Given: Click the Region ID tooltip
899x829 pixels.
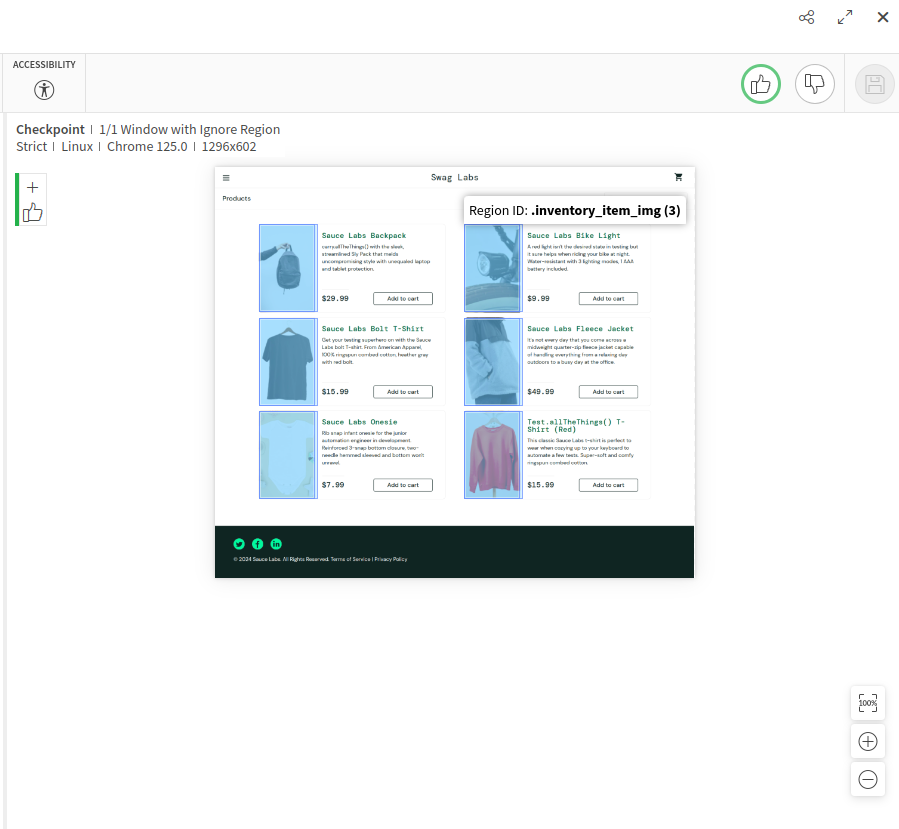Looking at the screenshot, I should [x=574, y=210].
